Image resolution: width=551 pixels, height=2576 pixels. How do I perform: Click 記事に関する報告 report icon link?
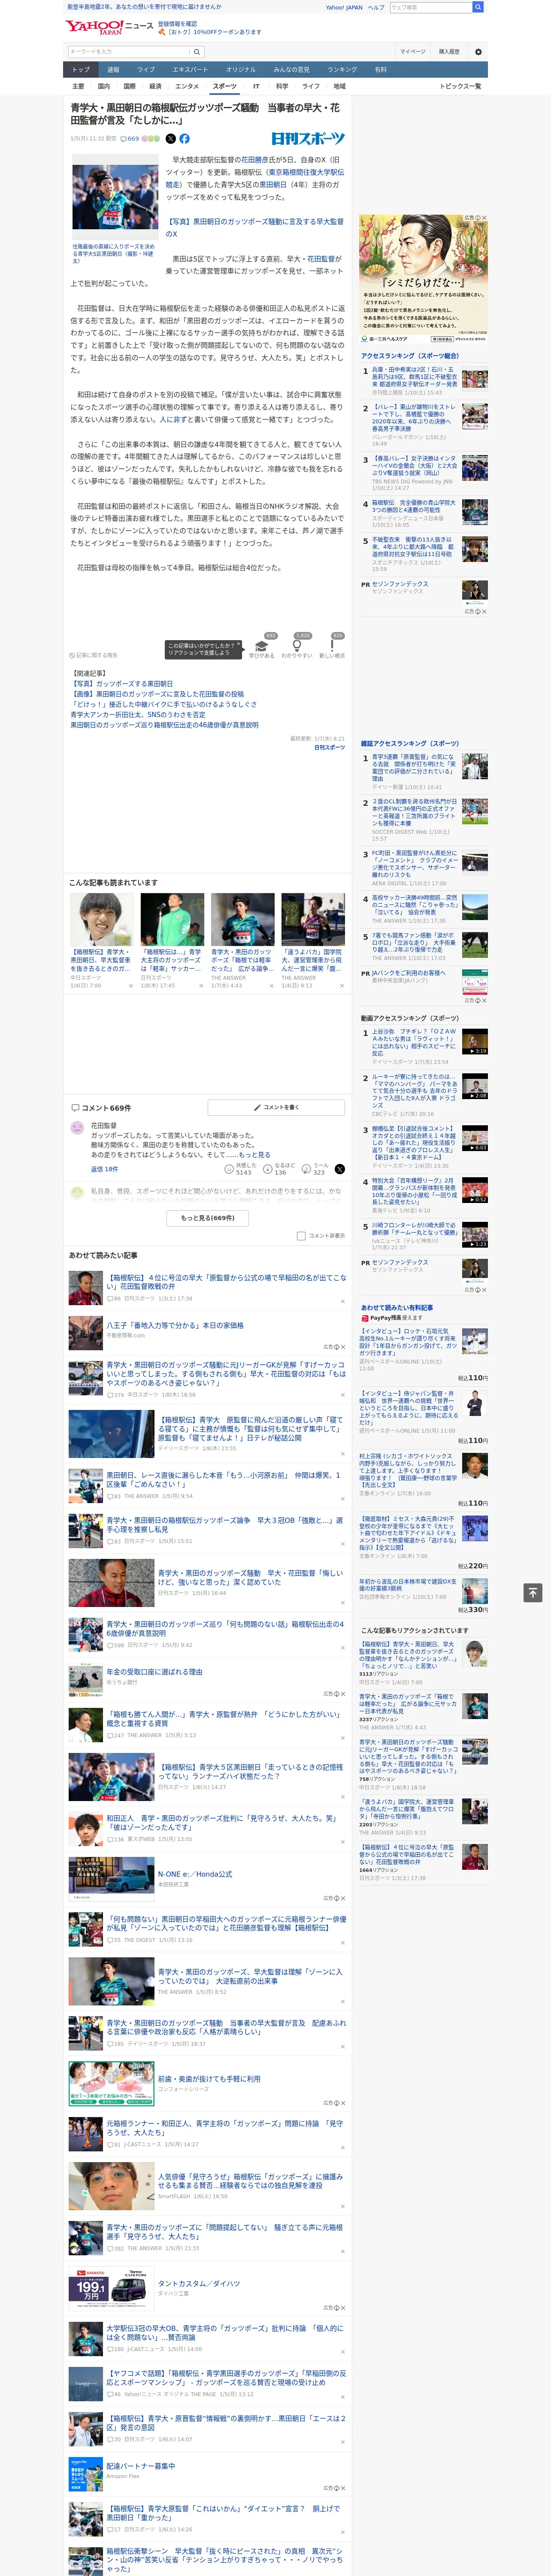coord(93,656)
